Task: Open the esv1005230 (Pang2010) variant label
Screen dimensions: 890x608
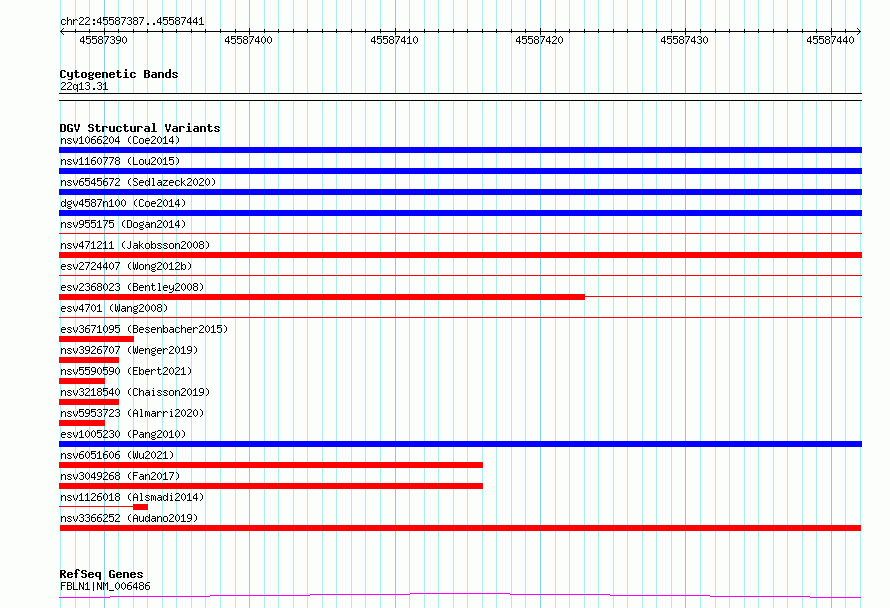Action: pos(123,434)
